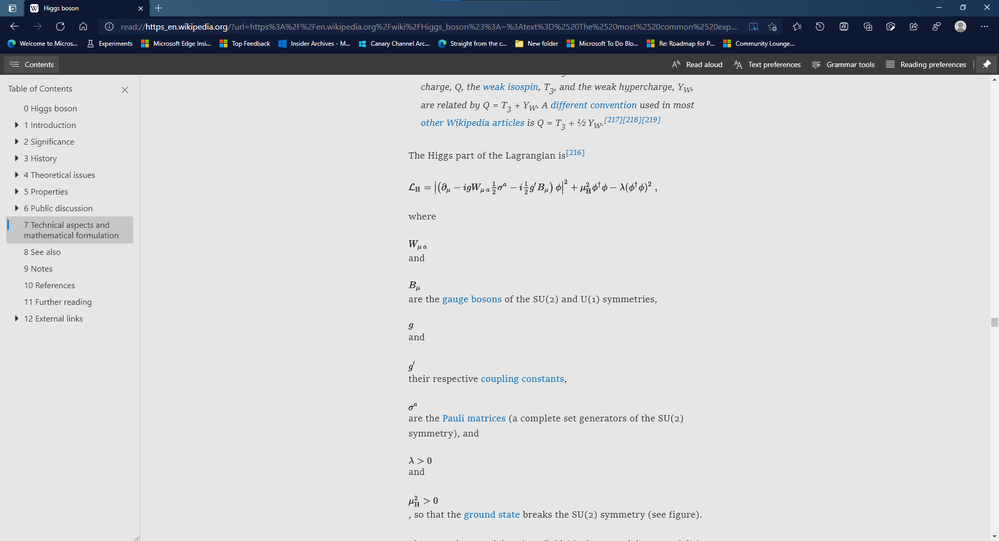Go back to the previous page

pos(14,27)
